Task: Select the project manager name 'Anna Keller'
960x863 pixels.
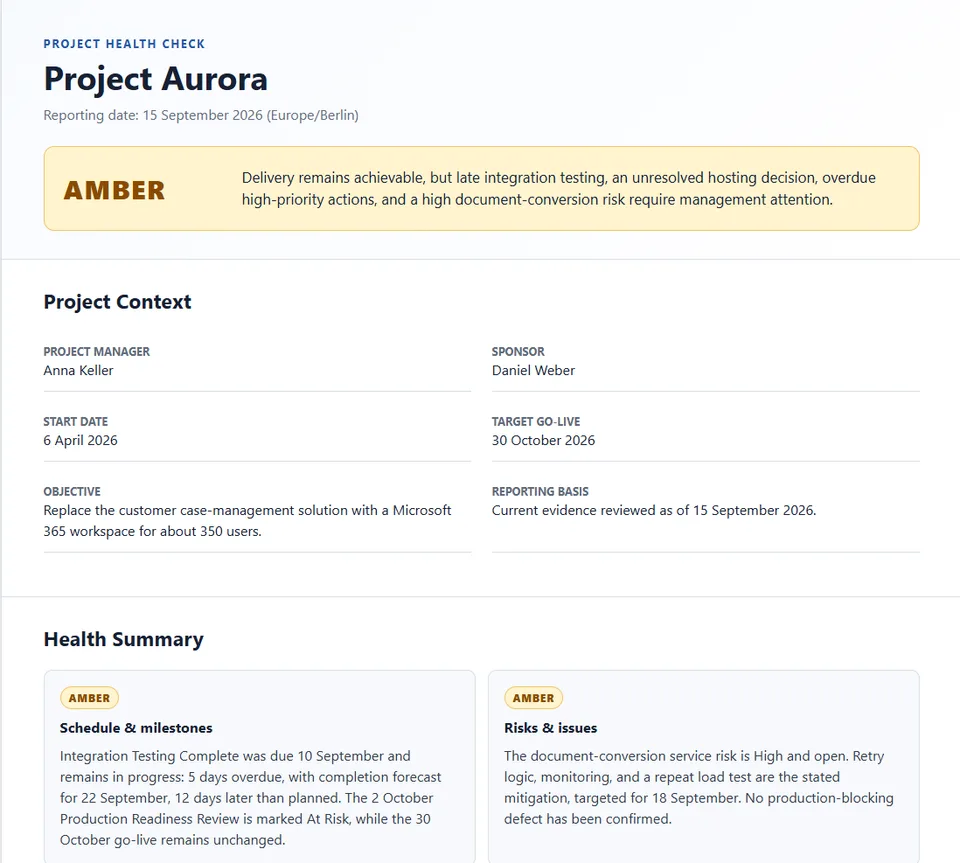Action: coord(78,370)
